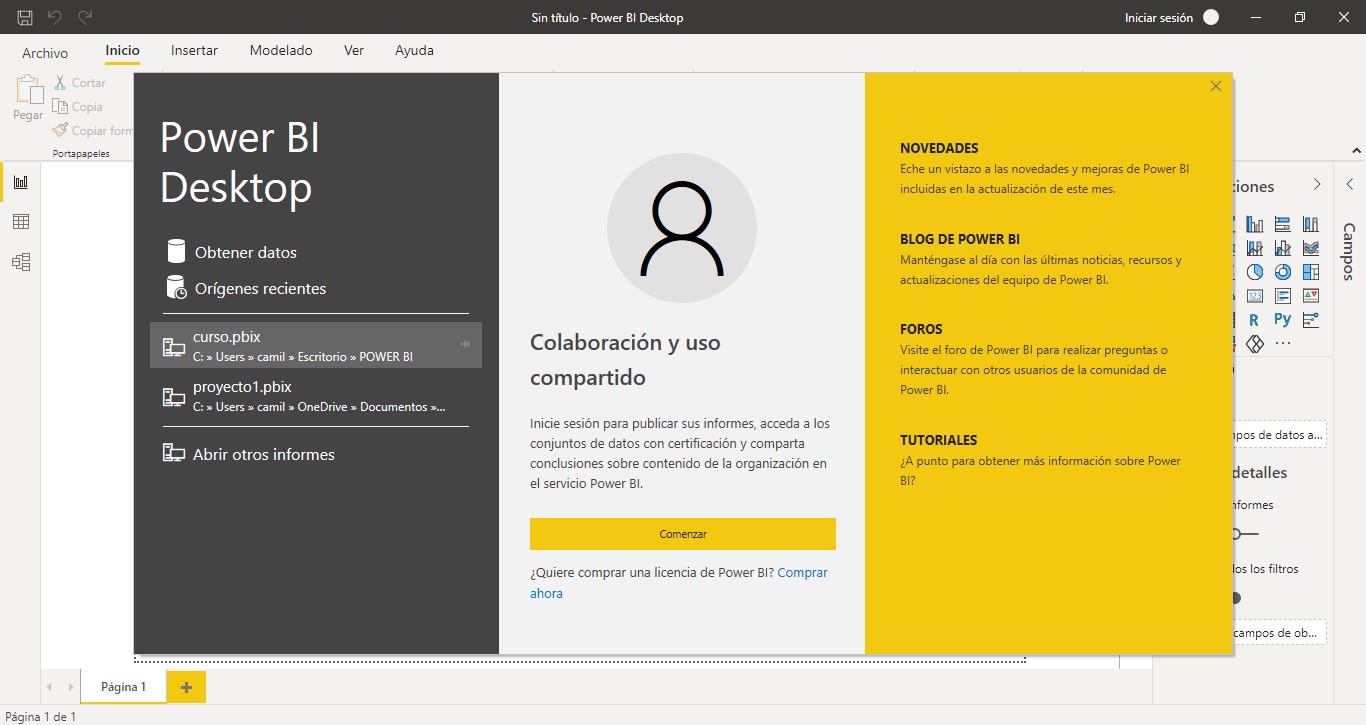This screenshot has width=1366, height=725.
Task: Select the clustered column chart visual
Action: [1255, 224]
